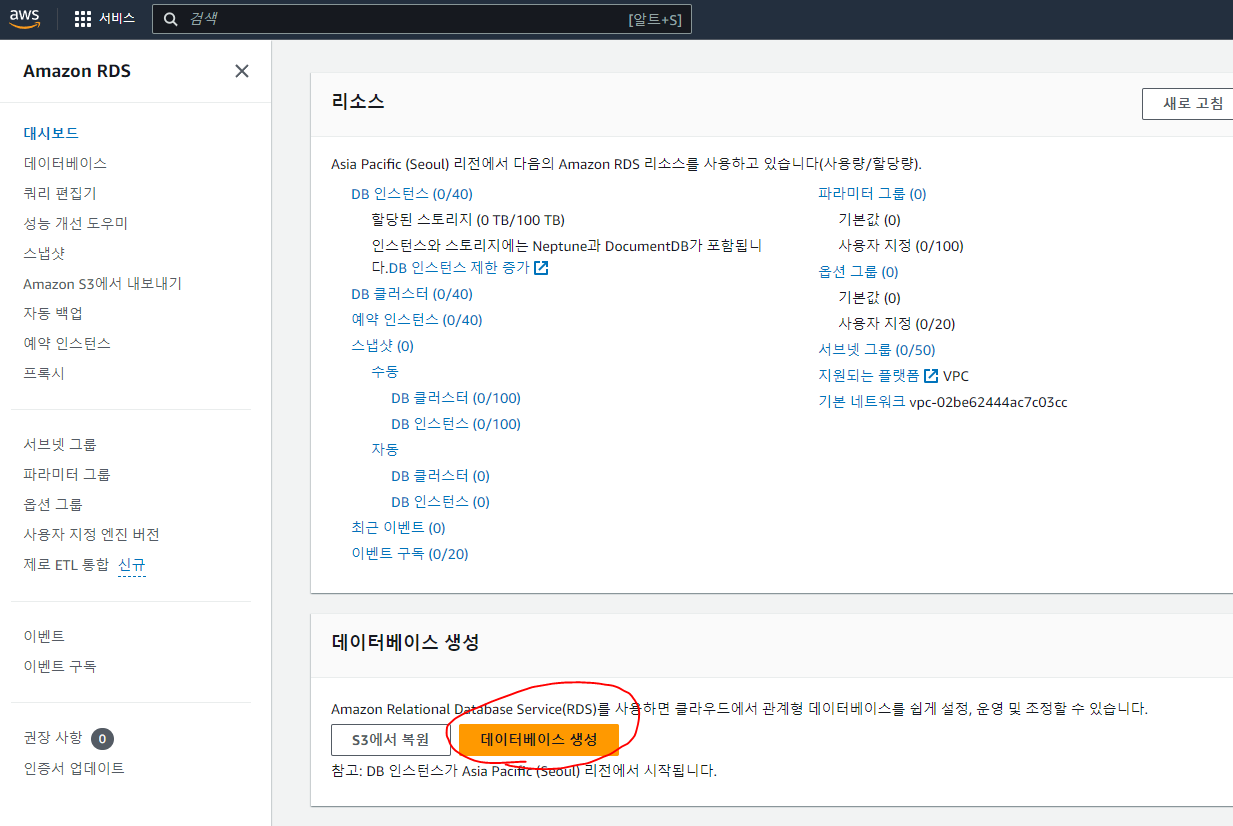Go to 쿼리 편집기
The image size is (1233, 826).
click(x=60, y=193)
